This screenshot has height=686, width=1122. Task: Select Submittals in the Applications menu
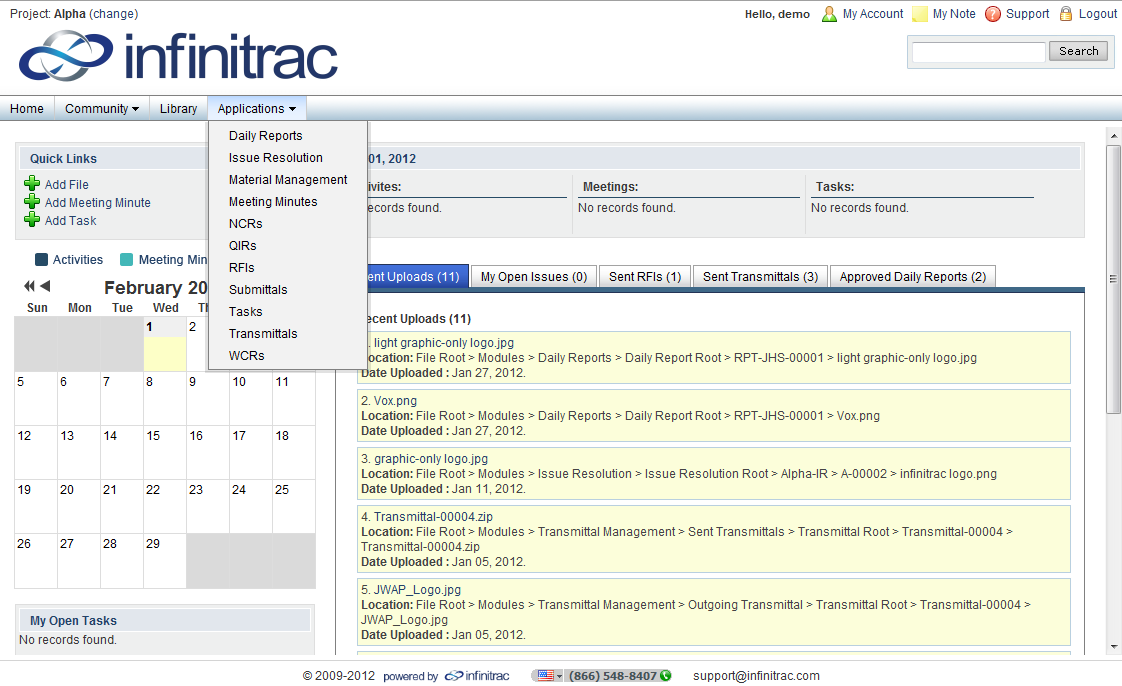click(x=258, y=290)
